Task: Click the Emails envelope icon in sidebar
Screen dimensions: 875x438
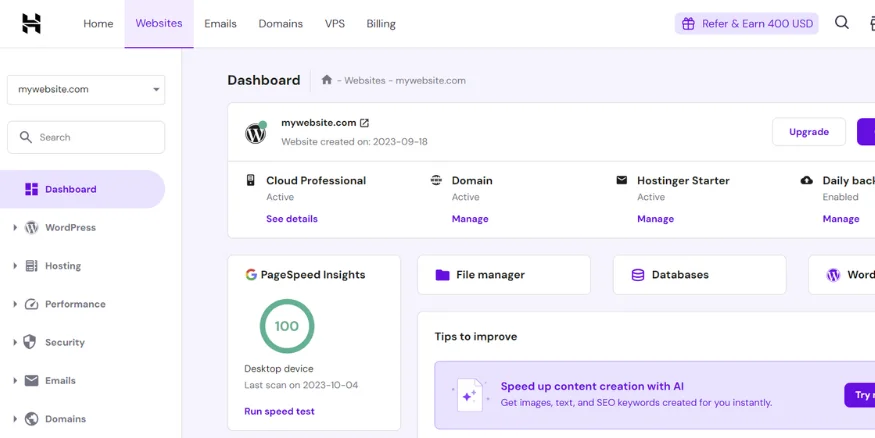Action: 32,381
